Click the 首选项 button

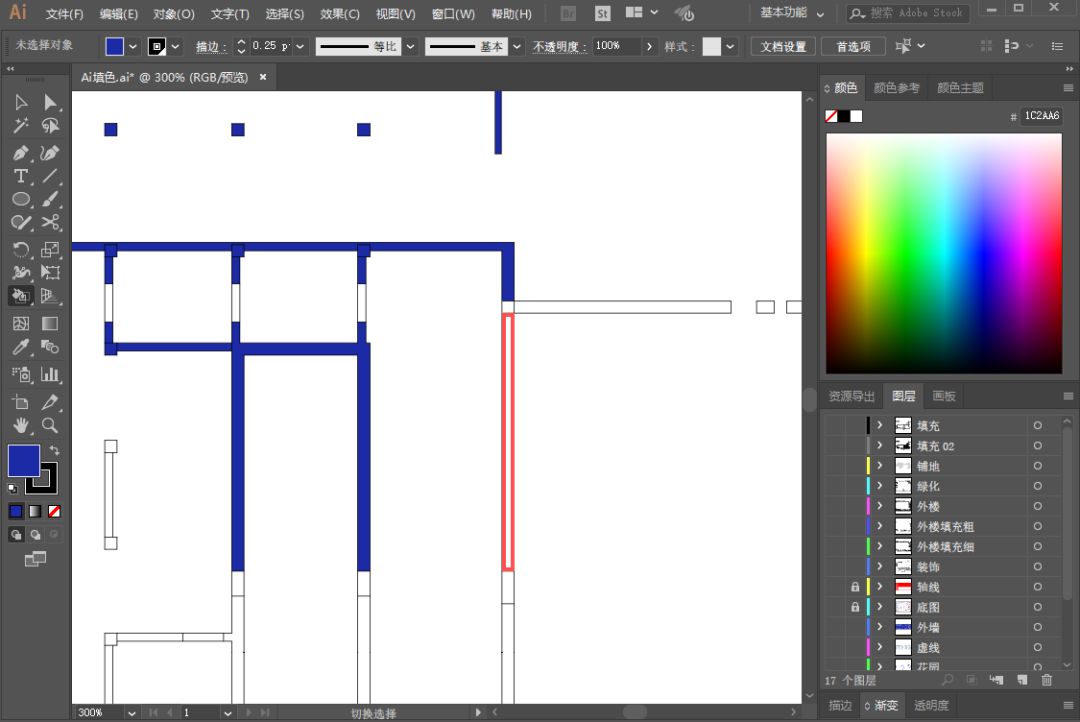pos(853,46)
